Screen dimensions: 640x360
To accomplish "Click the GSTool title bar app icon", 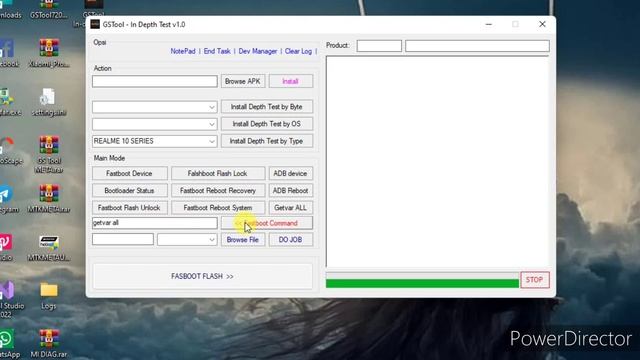I will (x=95, y=24).
